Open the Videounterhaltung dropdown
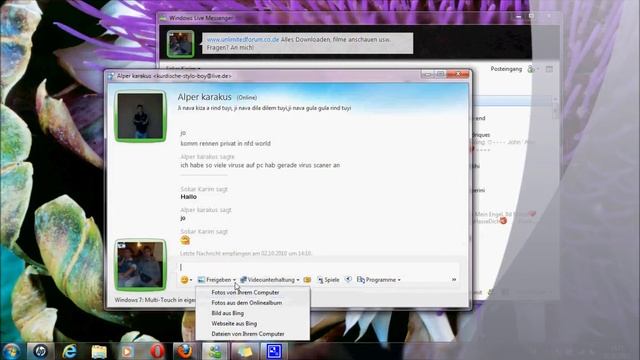Screen dimensions: 640x360 tap(270, 280)
